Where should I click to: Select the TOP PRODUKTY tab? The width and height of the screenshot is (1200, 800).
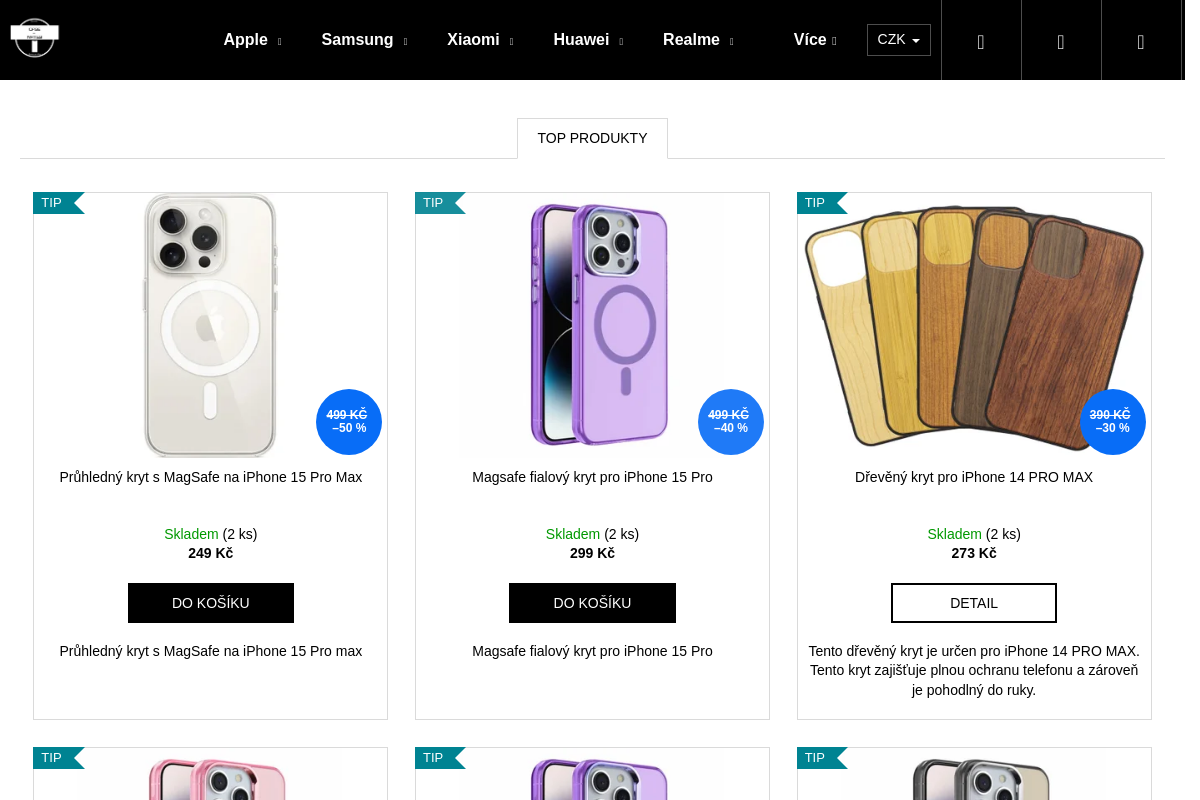592,138
